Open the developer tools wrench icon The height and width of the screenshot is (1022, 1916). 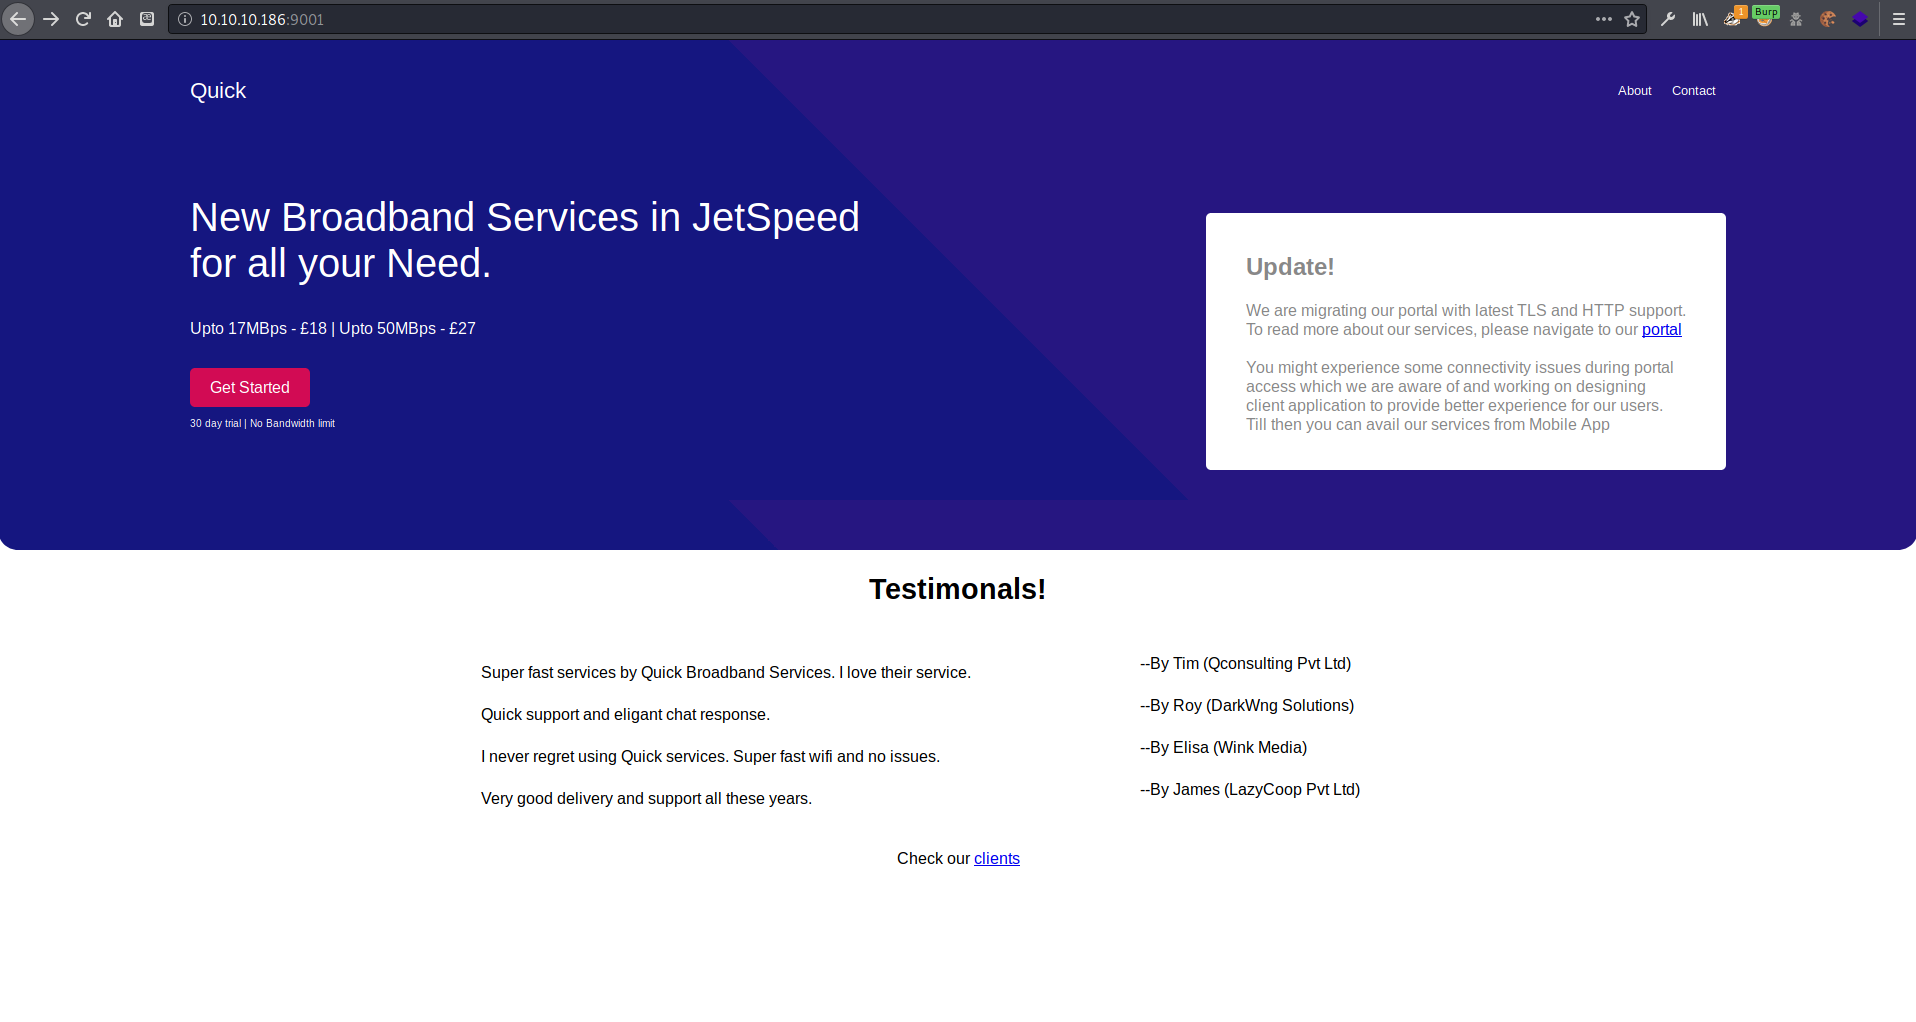1668,19
